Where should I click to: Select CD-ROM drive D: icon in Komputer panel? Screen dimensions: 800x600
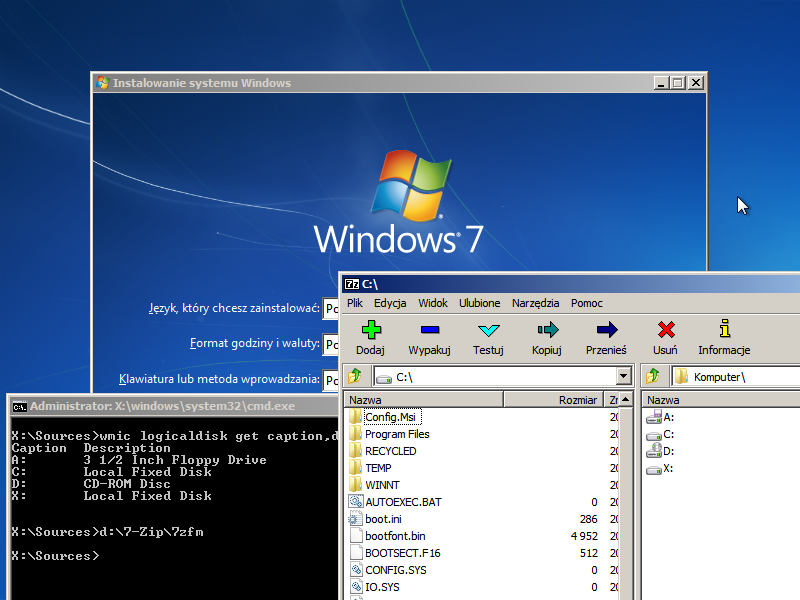click(x=654, y=451)
